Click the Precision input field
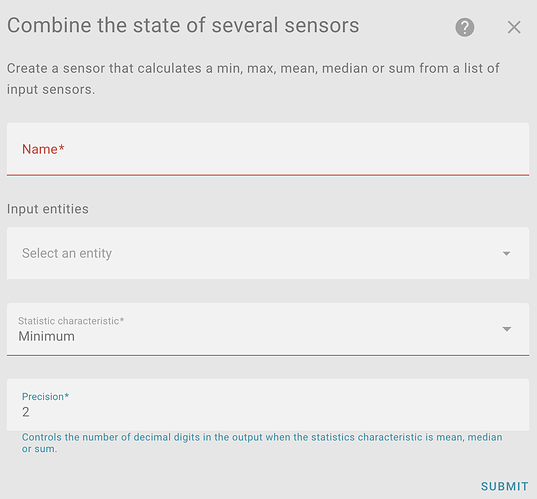Image resolution: width=537 pixels, height=499 pixels. [x=268, y=404]
